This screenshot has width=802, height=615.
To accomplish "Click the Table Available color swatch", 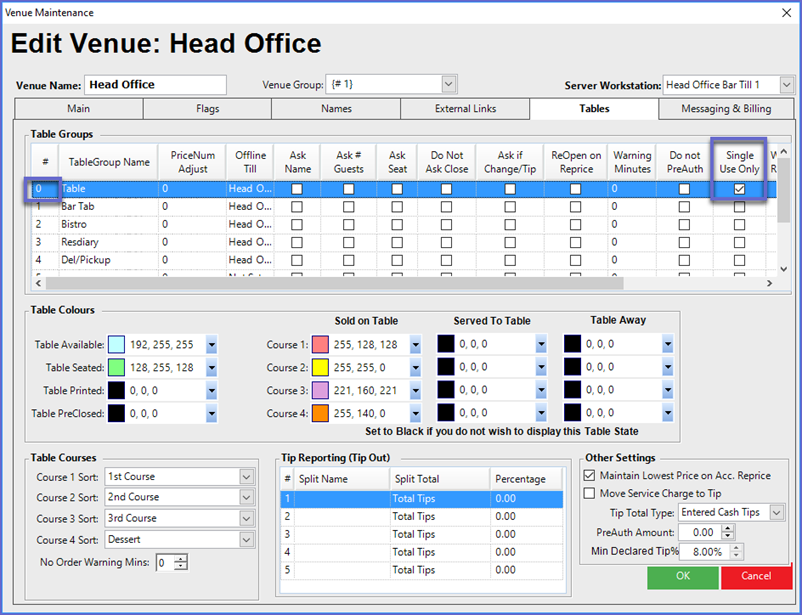I will (116, 345).
